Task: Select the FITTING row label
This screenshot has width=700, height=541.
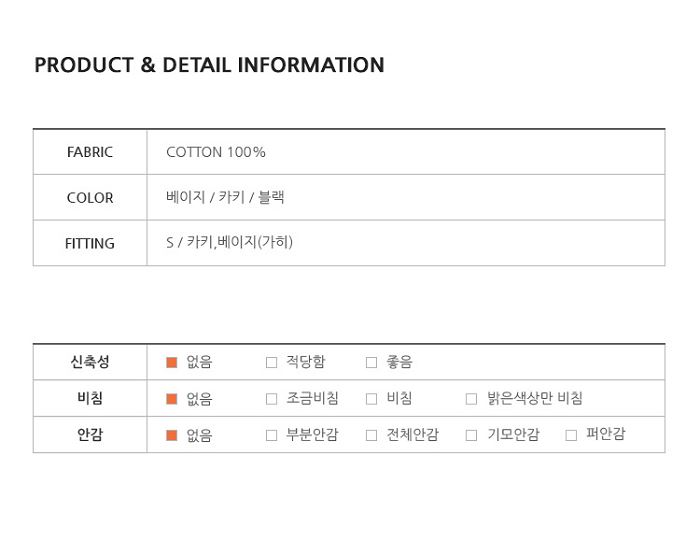Action: (x=90, y=243)
